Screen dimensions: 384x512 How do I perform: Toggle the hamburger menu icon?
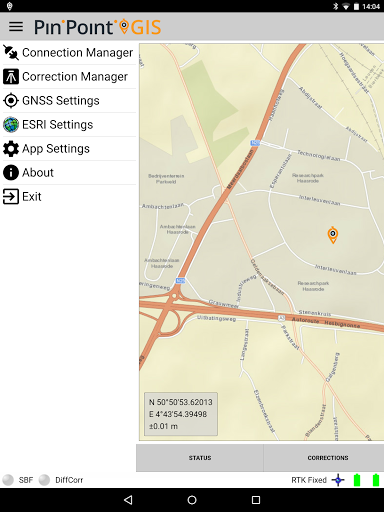(16, 27)
